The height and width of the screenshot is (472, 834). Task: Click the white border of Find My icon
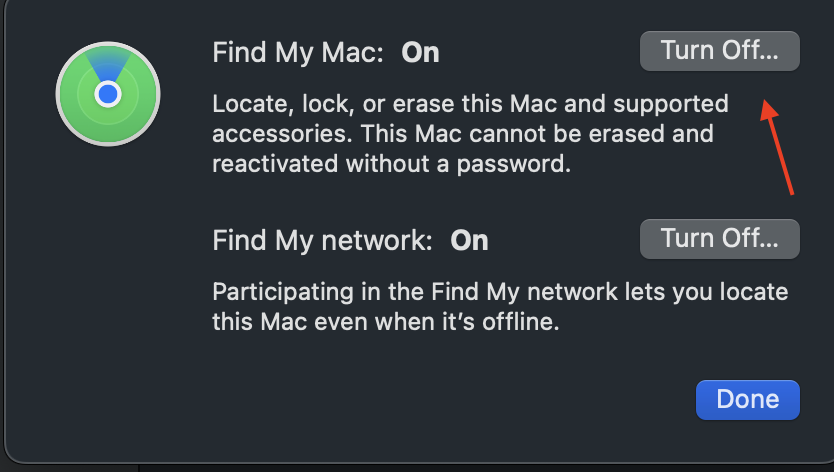pyautogui.click(x=59, y=95)
